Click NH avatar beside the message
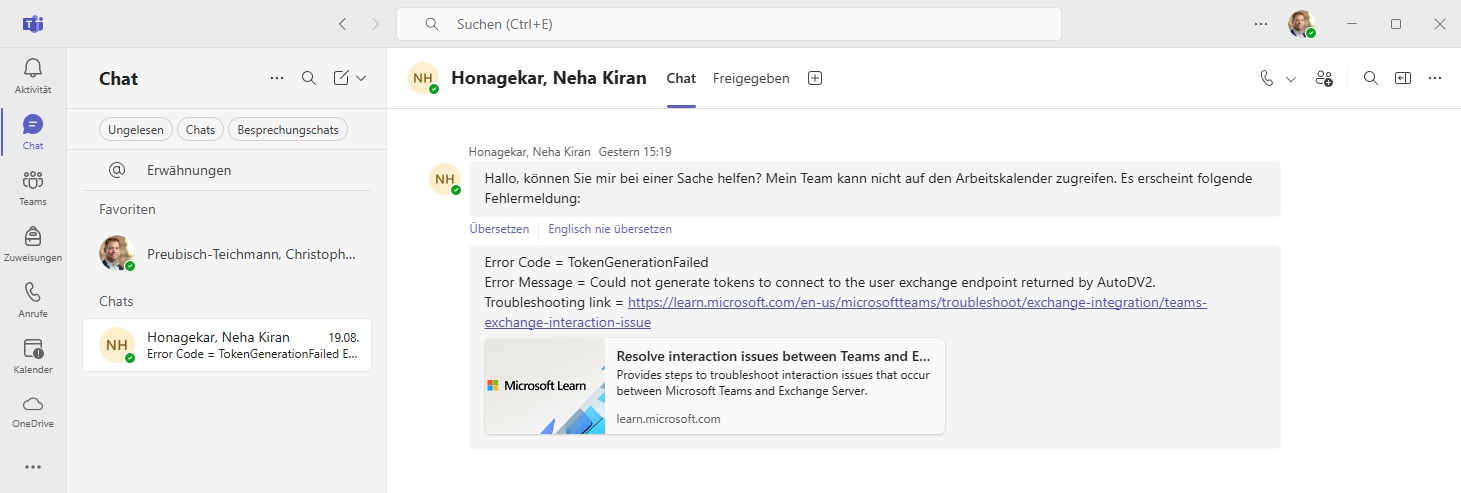Viewport: 1461px width, 493px height. pos(445,179)
